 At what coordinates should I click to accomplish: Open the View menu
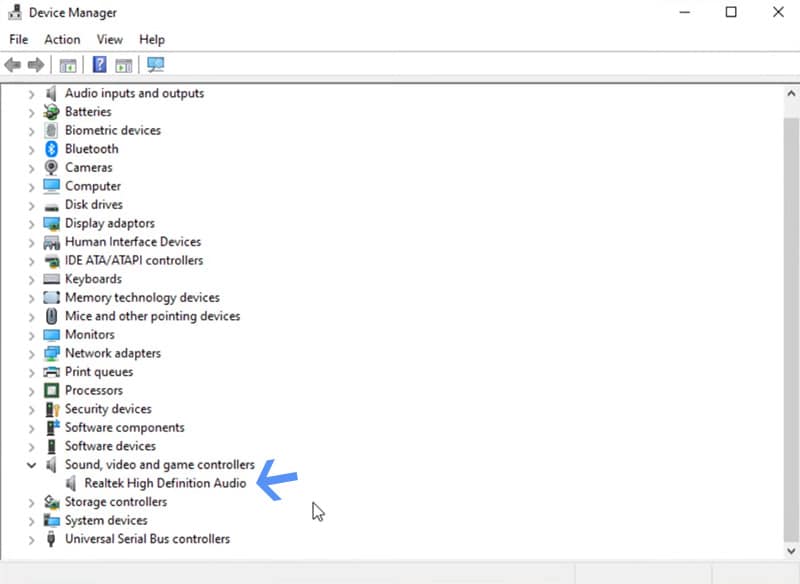(x=109, y=39)
